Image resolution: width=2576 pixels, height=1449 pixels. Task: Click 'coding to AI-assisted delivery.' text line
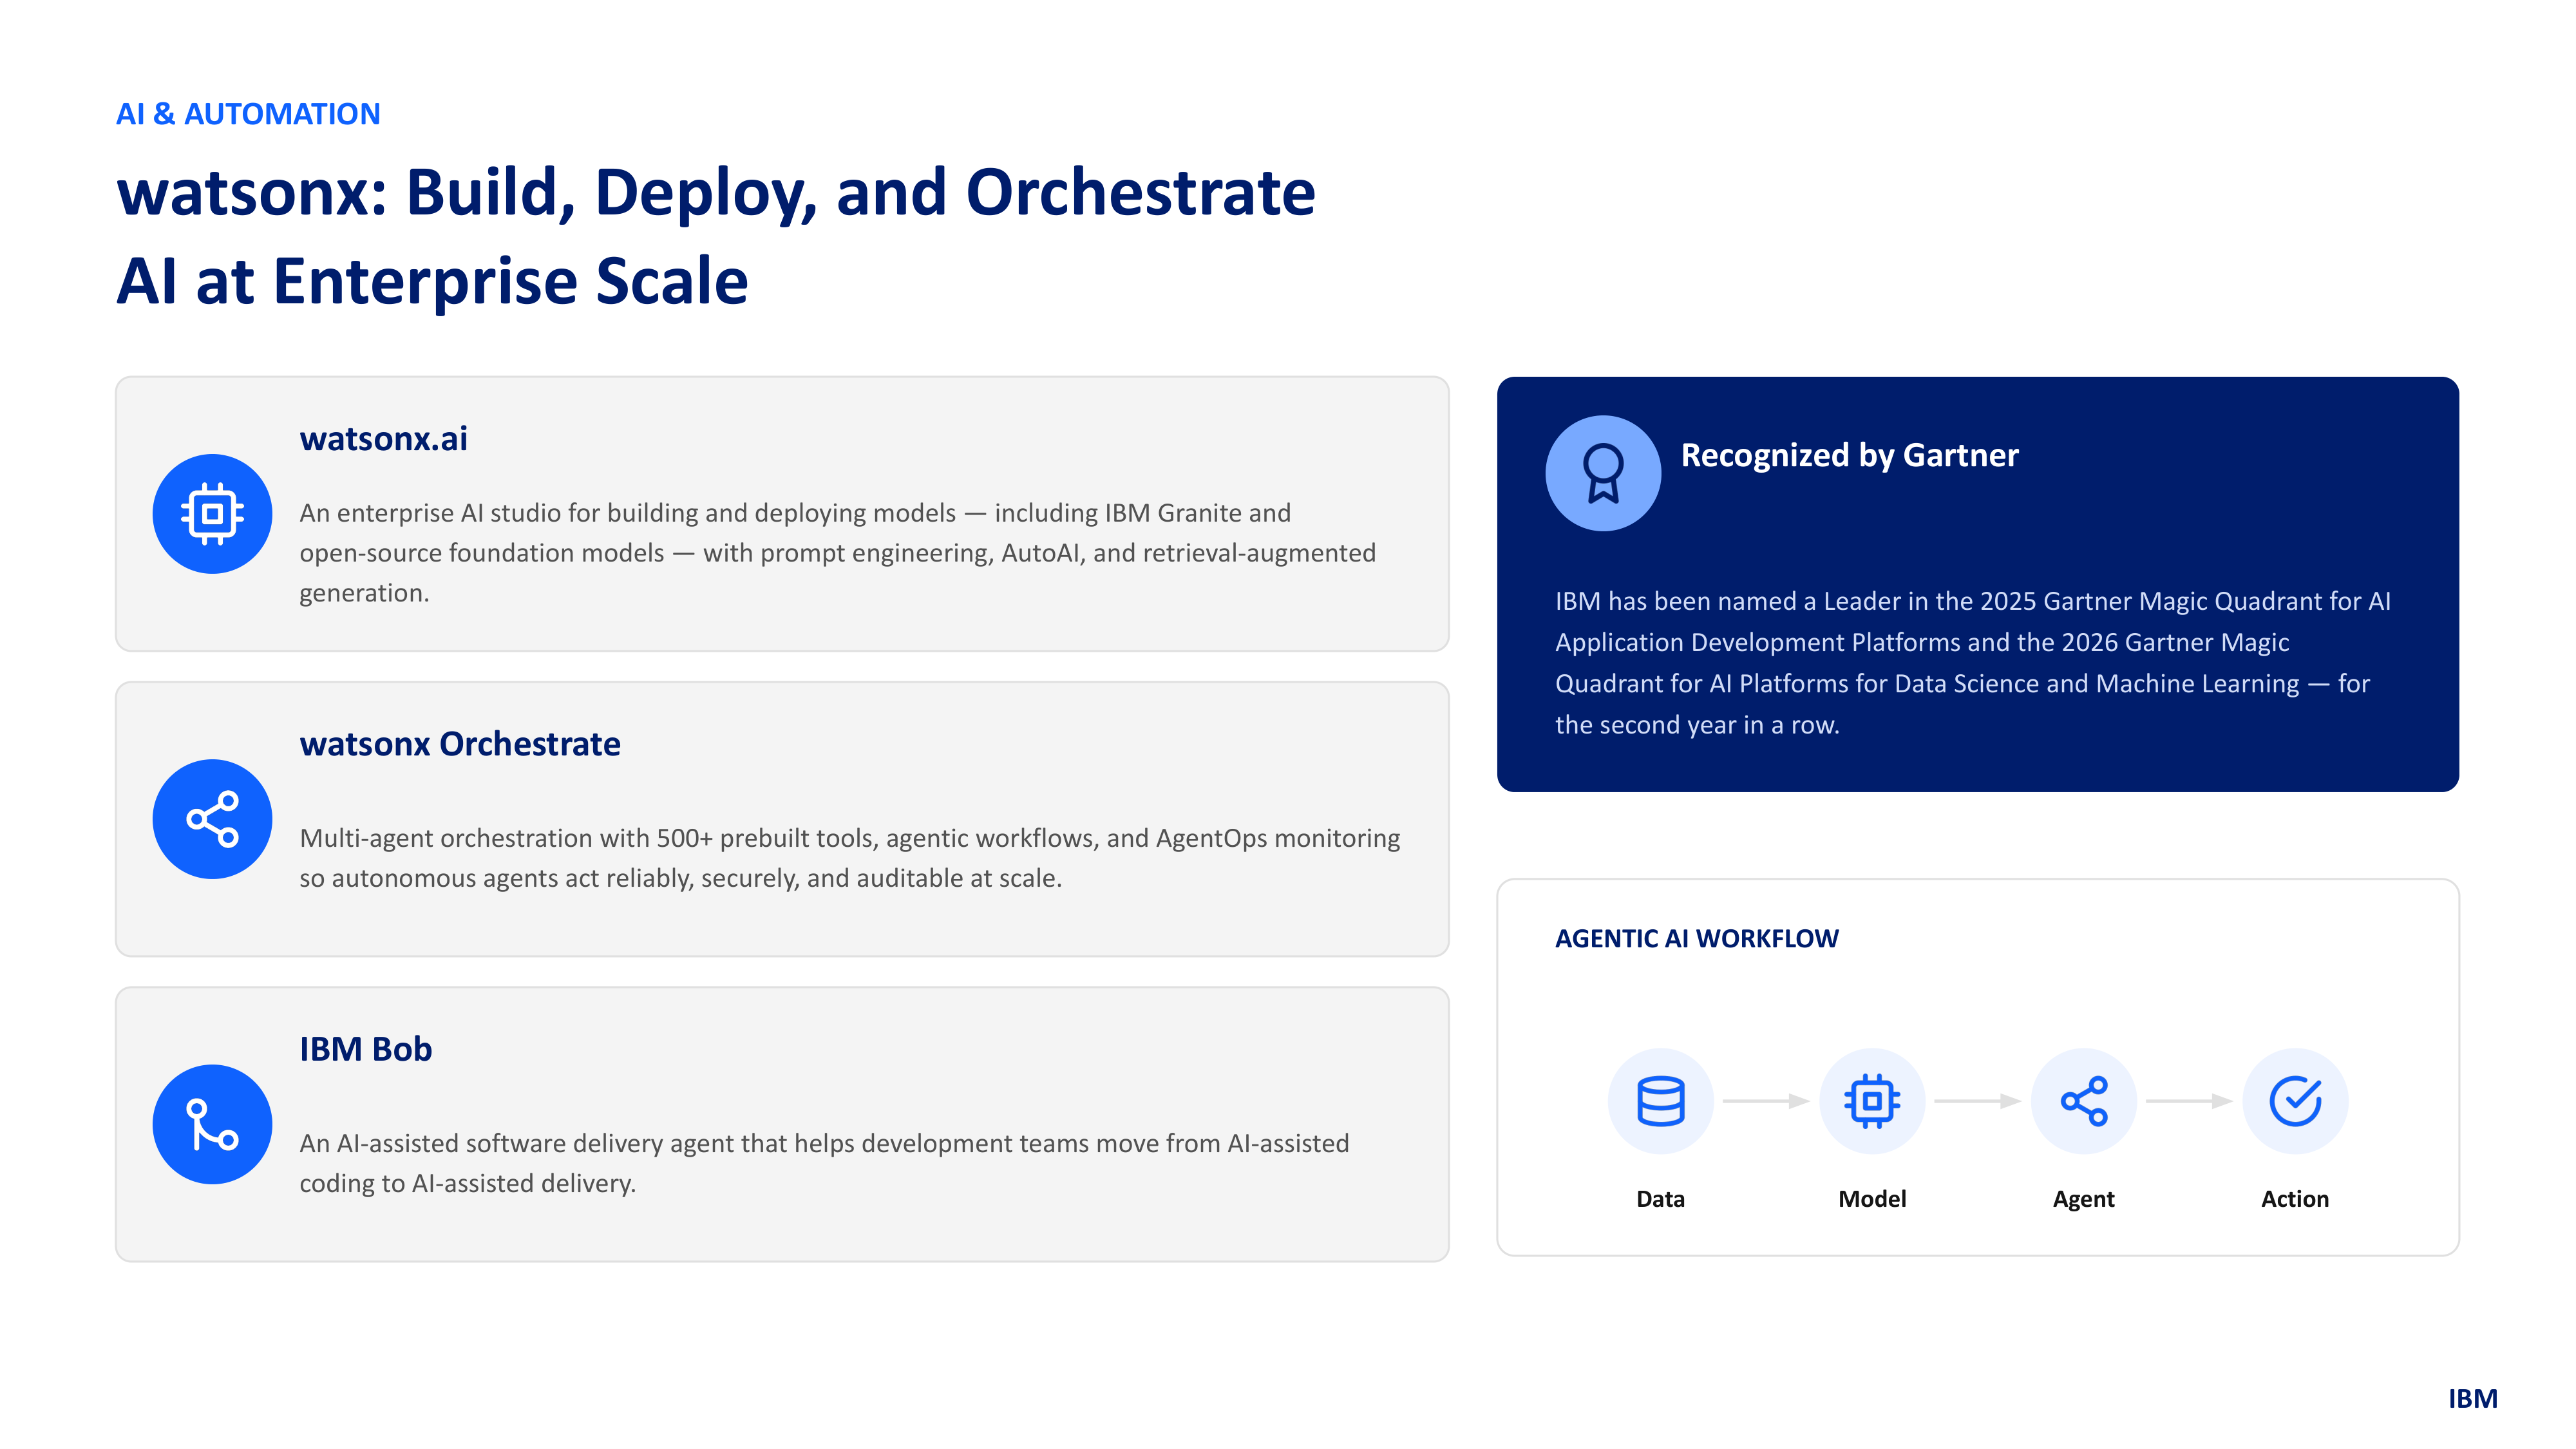(468, 1183)
